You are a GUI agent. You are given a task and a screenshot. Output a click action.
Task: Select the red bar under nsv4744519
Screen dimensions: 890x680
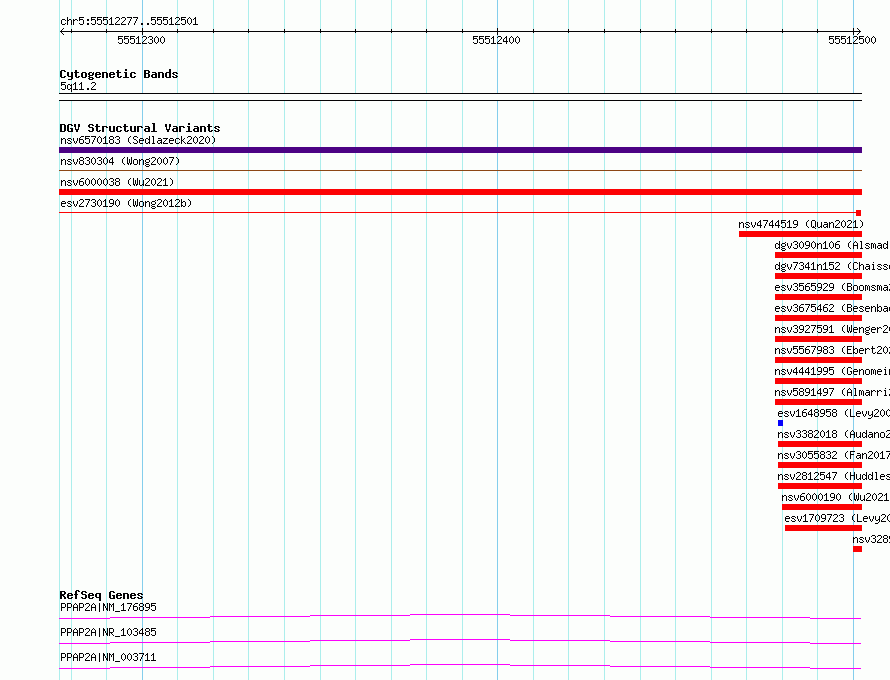point(800,234)
